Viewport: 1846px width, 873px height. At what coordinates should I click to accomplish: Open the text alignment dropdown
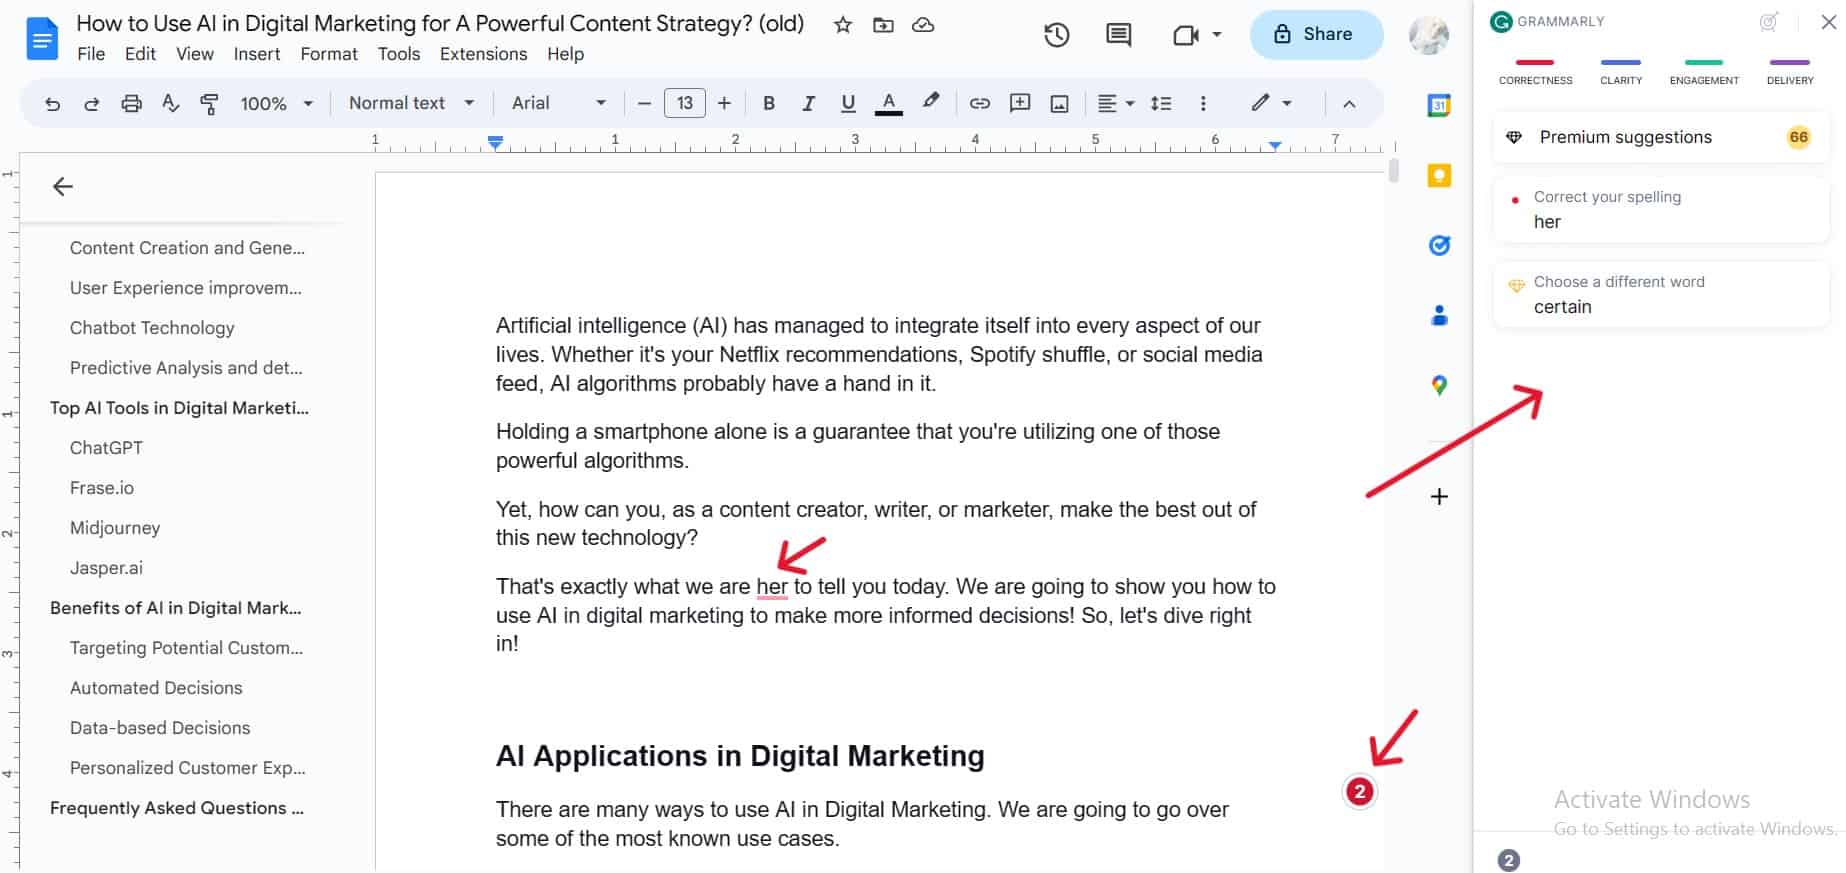click(1116, 103)
